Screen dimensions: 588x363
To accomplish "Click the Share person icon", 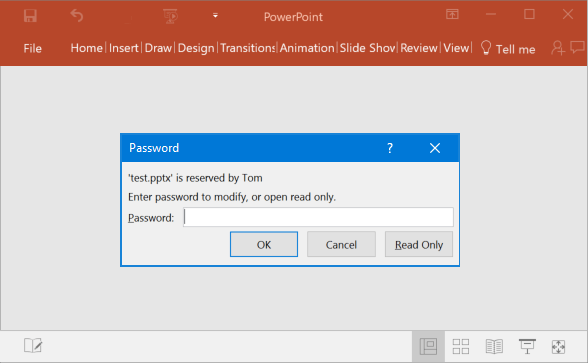I will pos(558,48).
